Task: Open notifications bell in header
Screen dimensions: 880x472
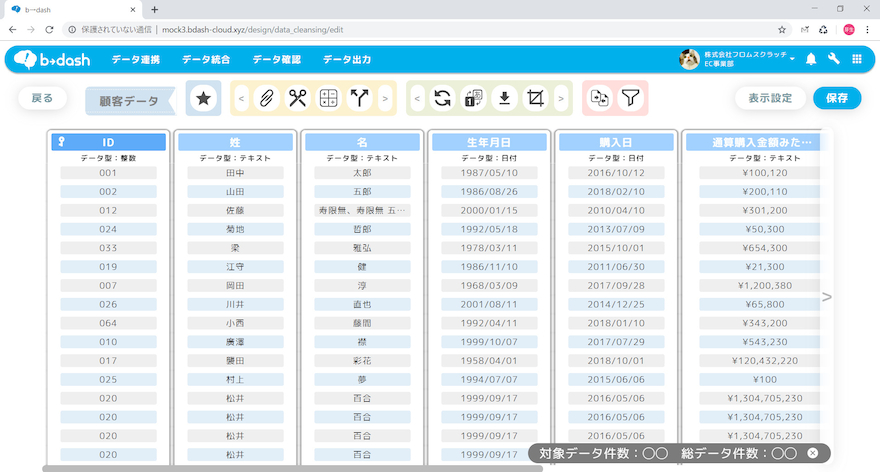Action: 811,60
